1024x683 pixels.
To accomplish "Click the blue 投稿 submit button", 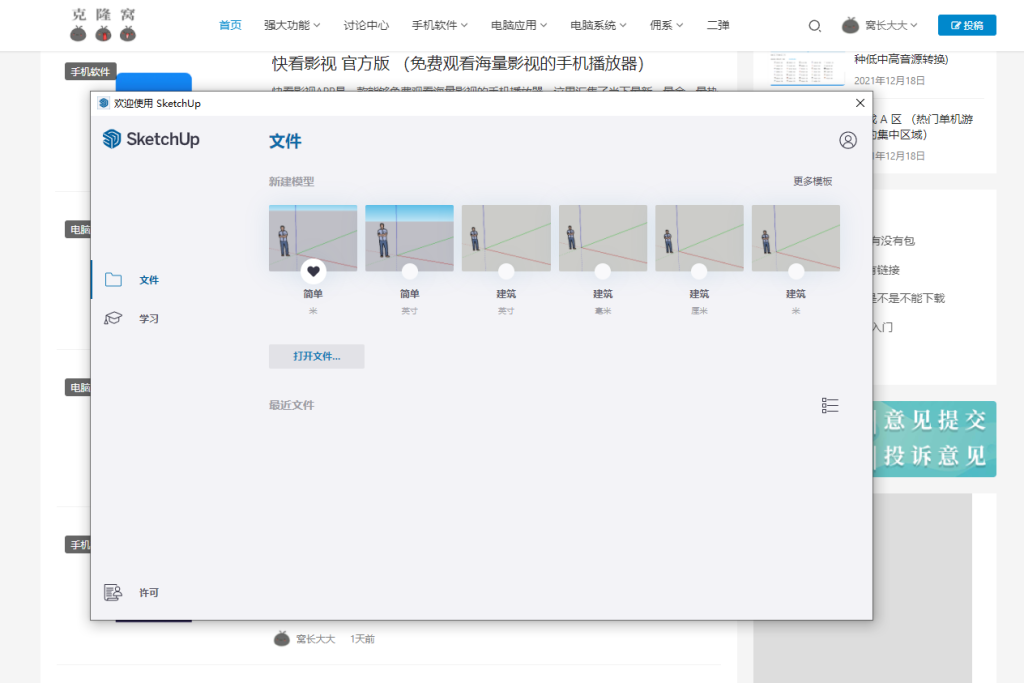I will point(966,25).
